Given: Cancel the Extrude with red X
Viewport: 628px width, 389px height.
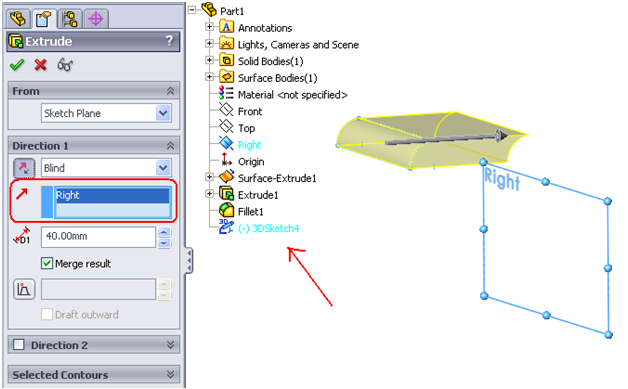Looking at the screenshot, I should 40,64.
